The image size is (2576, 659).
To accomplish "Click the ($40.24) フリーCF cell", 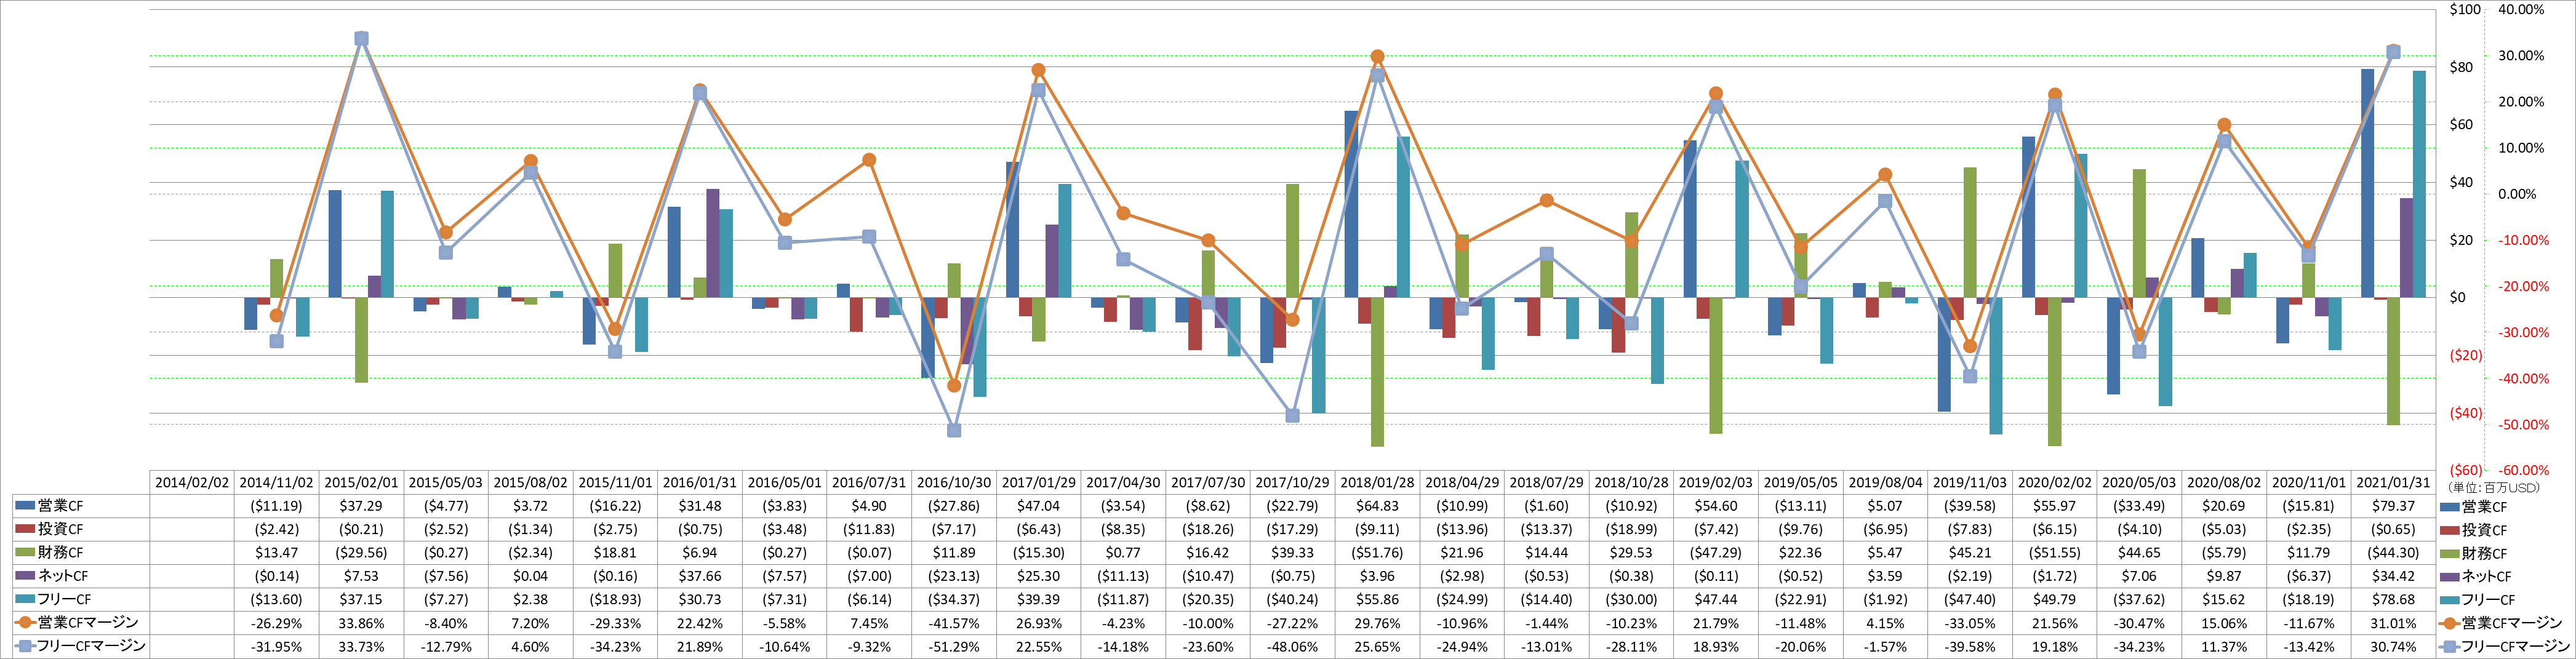I will pyautogui.click(x=1292, y=599).
